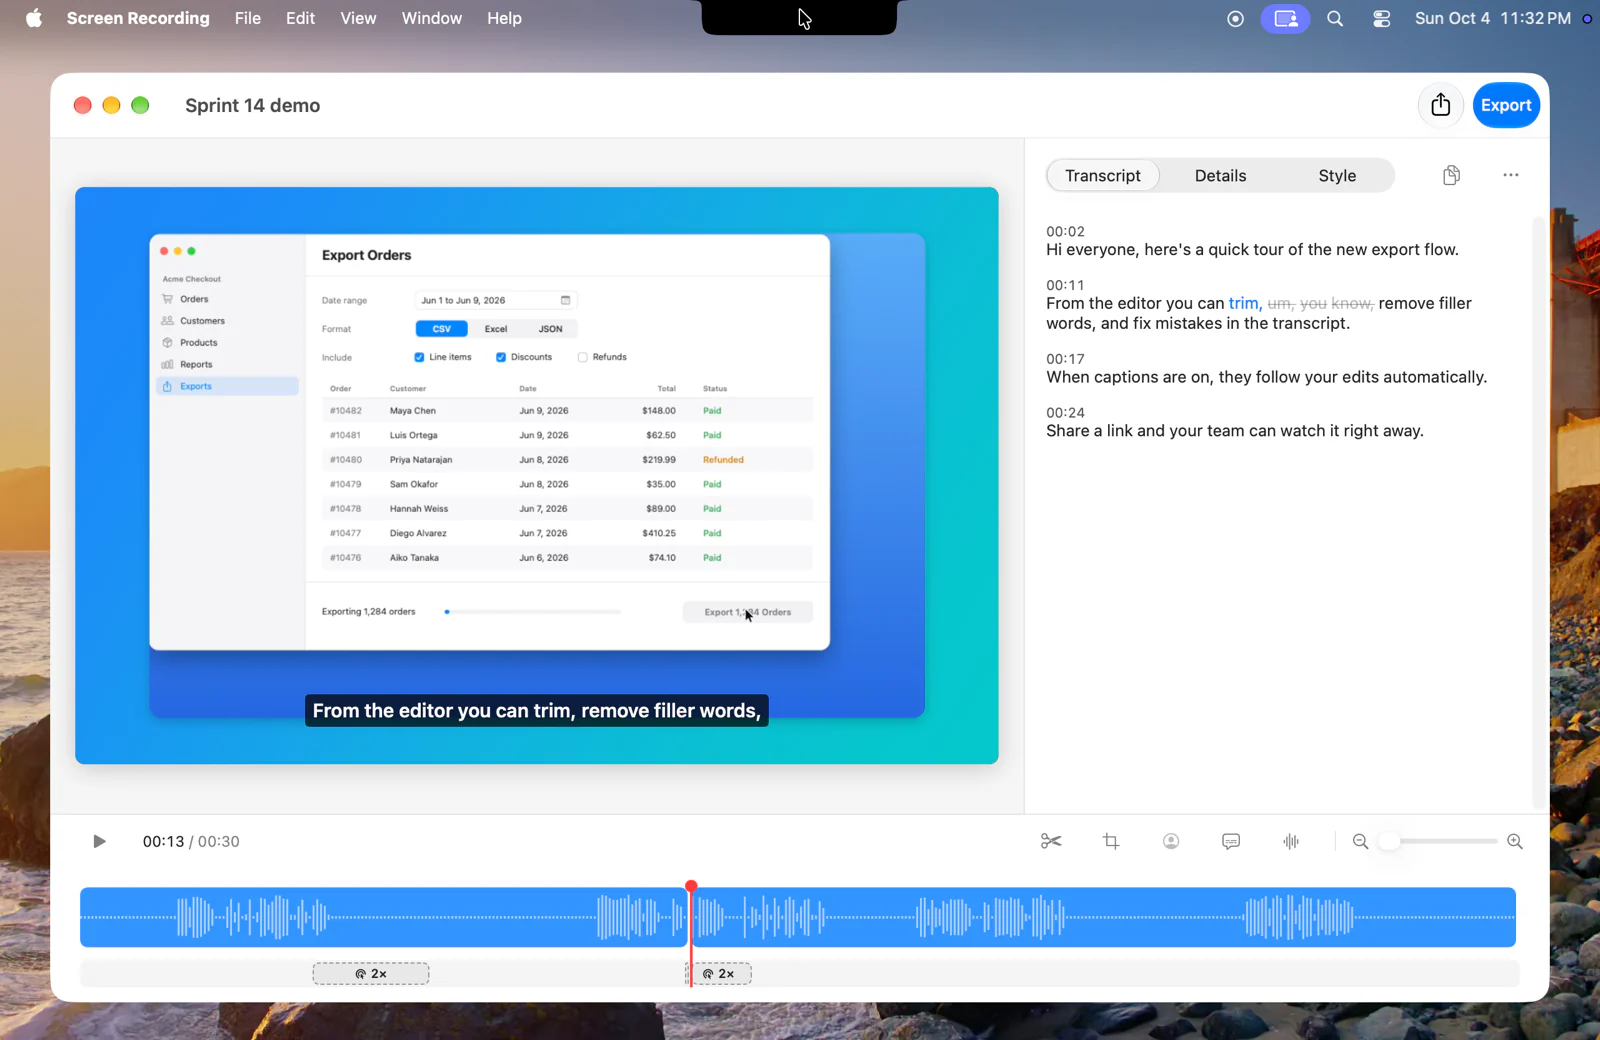Open Spotlight search in the menu bar
Image resolution: width=1600 pixels, height=1040 pixels.
tap(1335, 18)
